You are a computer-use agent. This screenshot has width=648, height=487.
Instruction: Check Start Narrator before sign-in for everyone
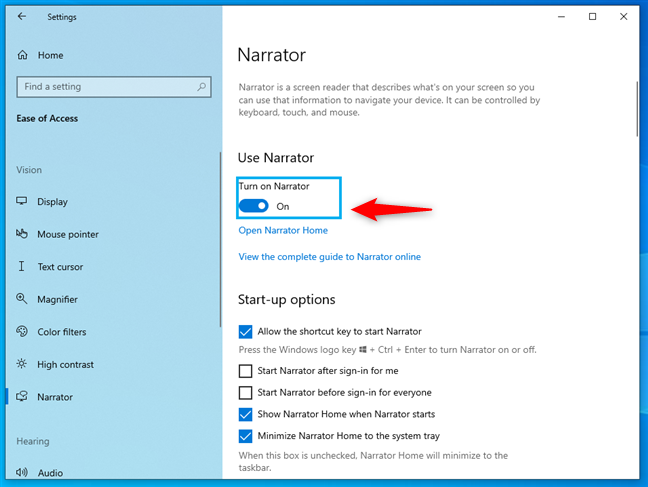(245, 392)
